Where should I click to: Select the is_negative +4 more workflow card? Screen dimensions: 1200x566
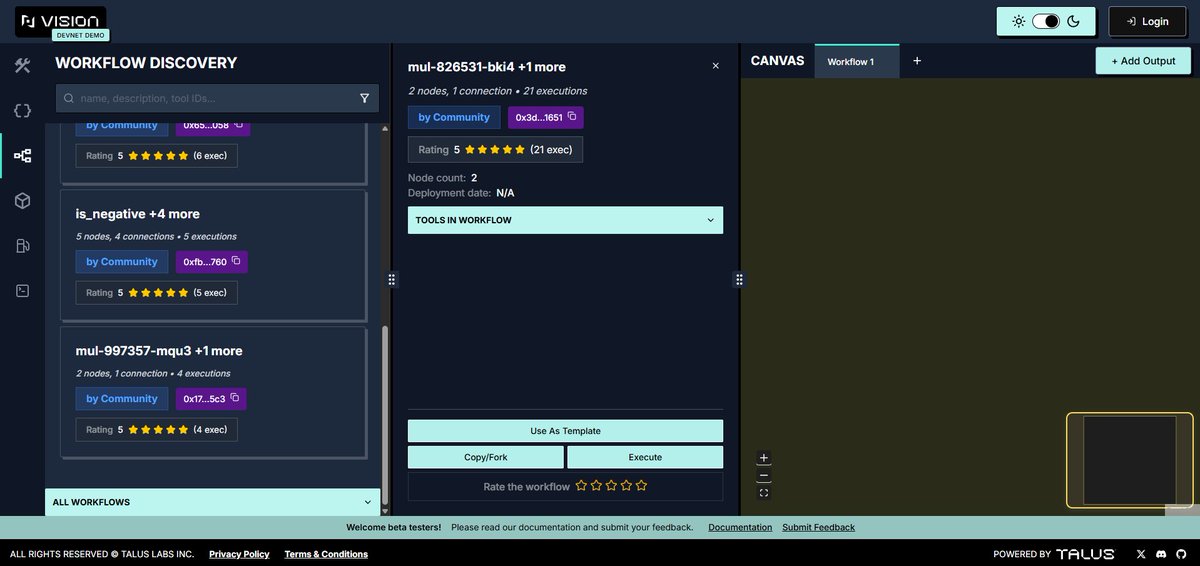click(x=213, y=255)
